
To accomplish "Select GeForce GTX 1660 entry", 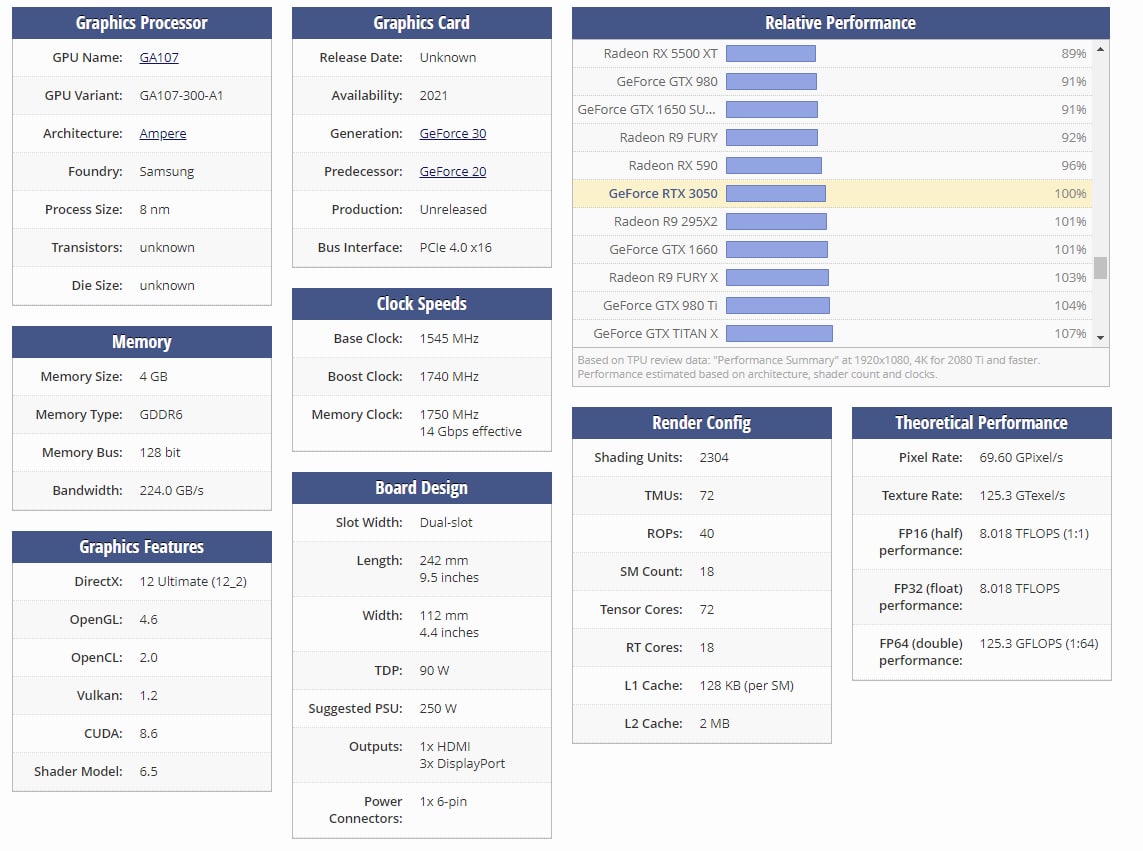I will 832,249.
